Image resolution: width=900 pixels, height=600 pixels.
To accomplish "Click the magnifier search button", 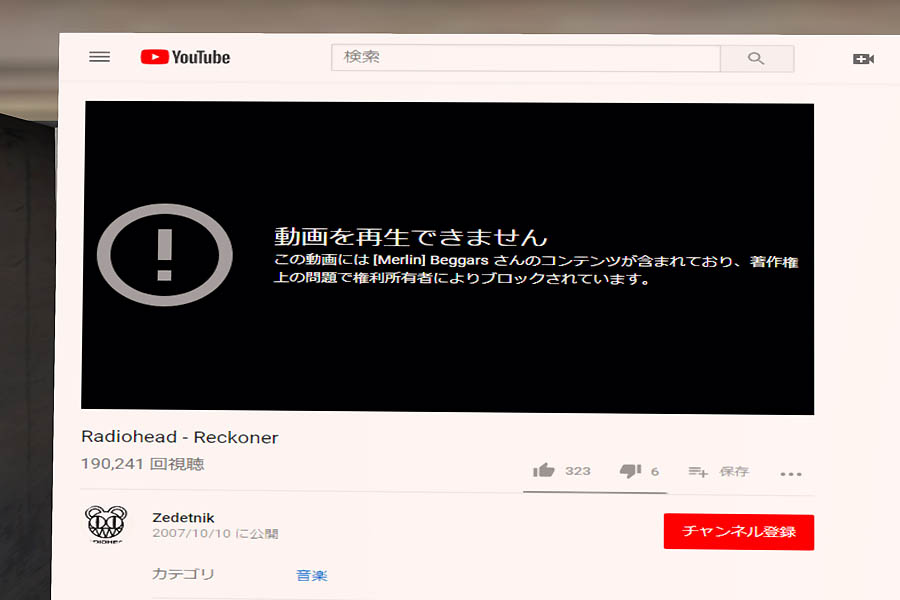I will point(757,58).
